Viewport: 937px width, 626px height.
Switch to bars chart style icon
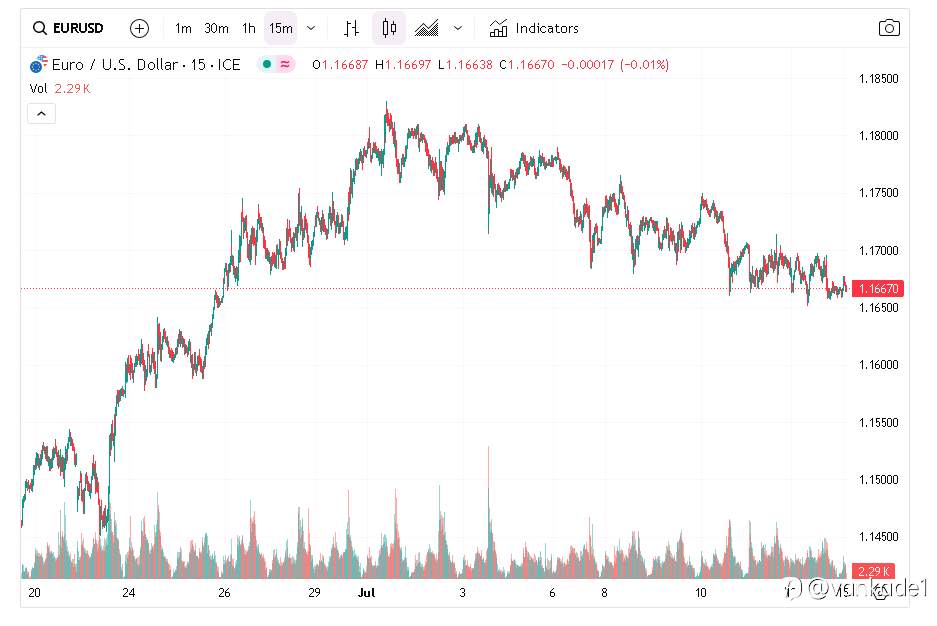352,28
